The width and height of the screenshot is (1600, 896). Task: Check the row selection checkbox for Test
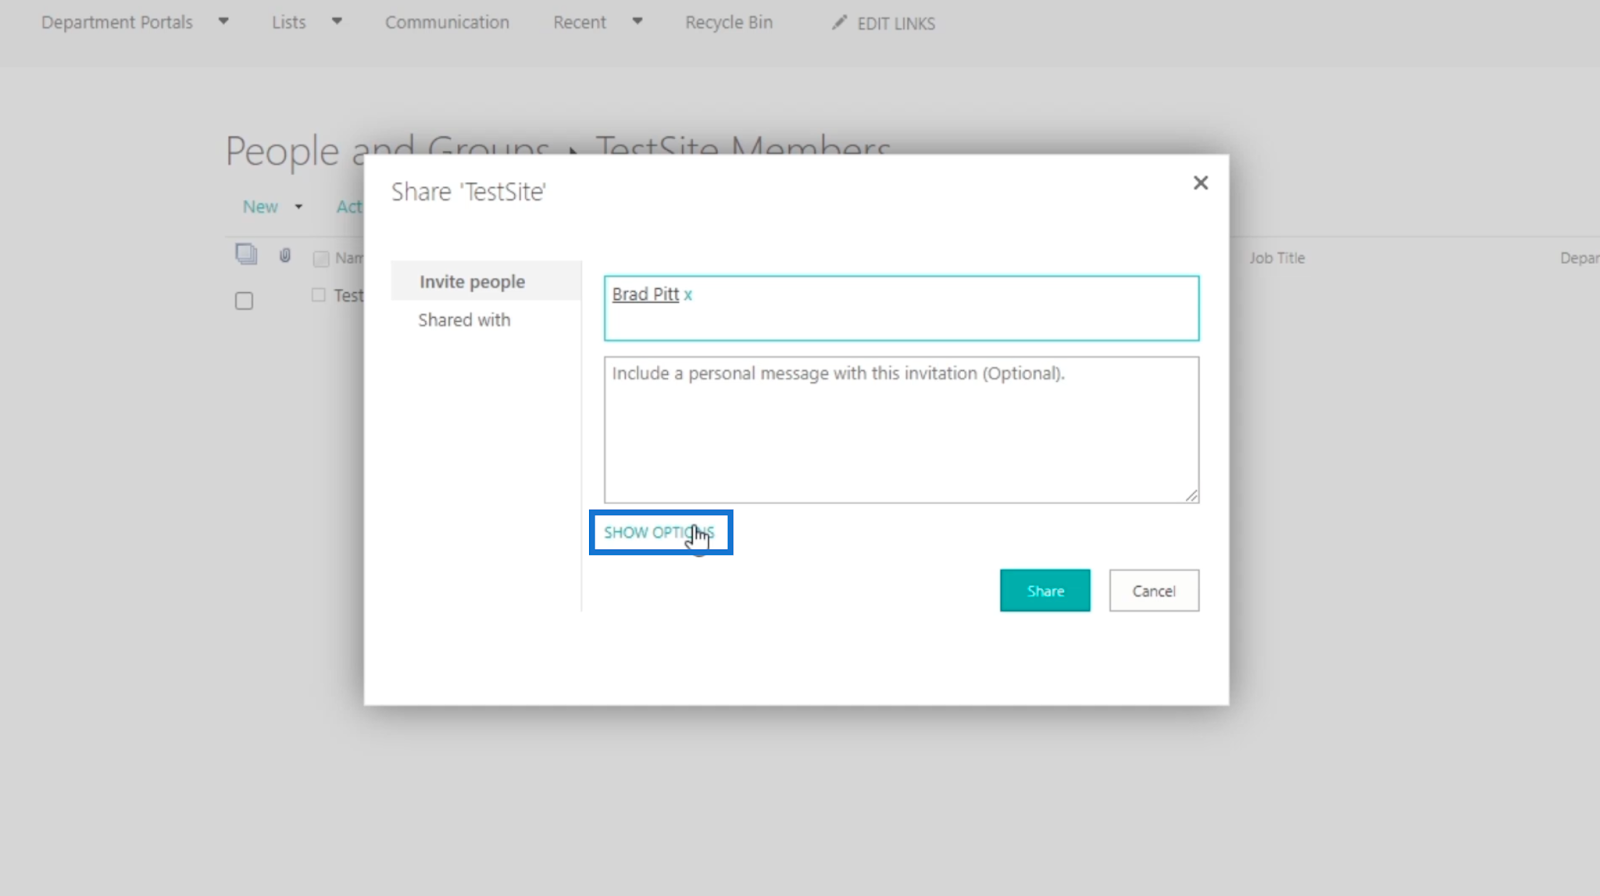tap(244, 301)
